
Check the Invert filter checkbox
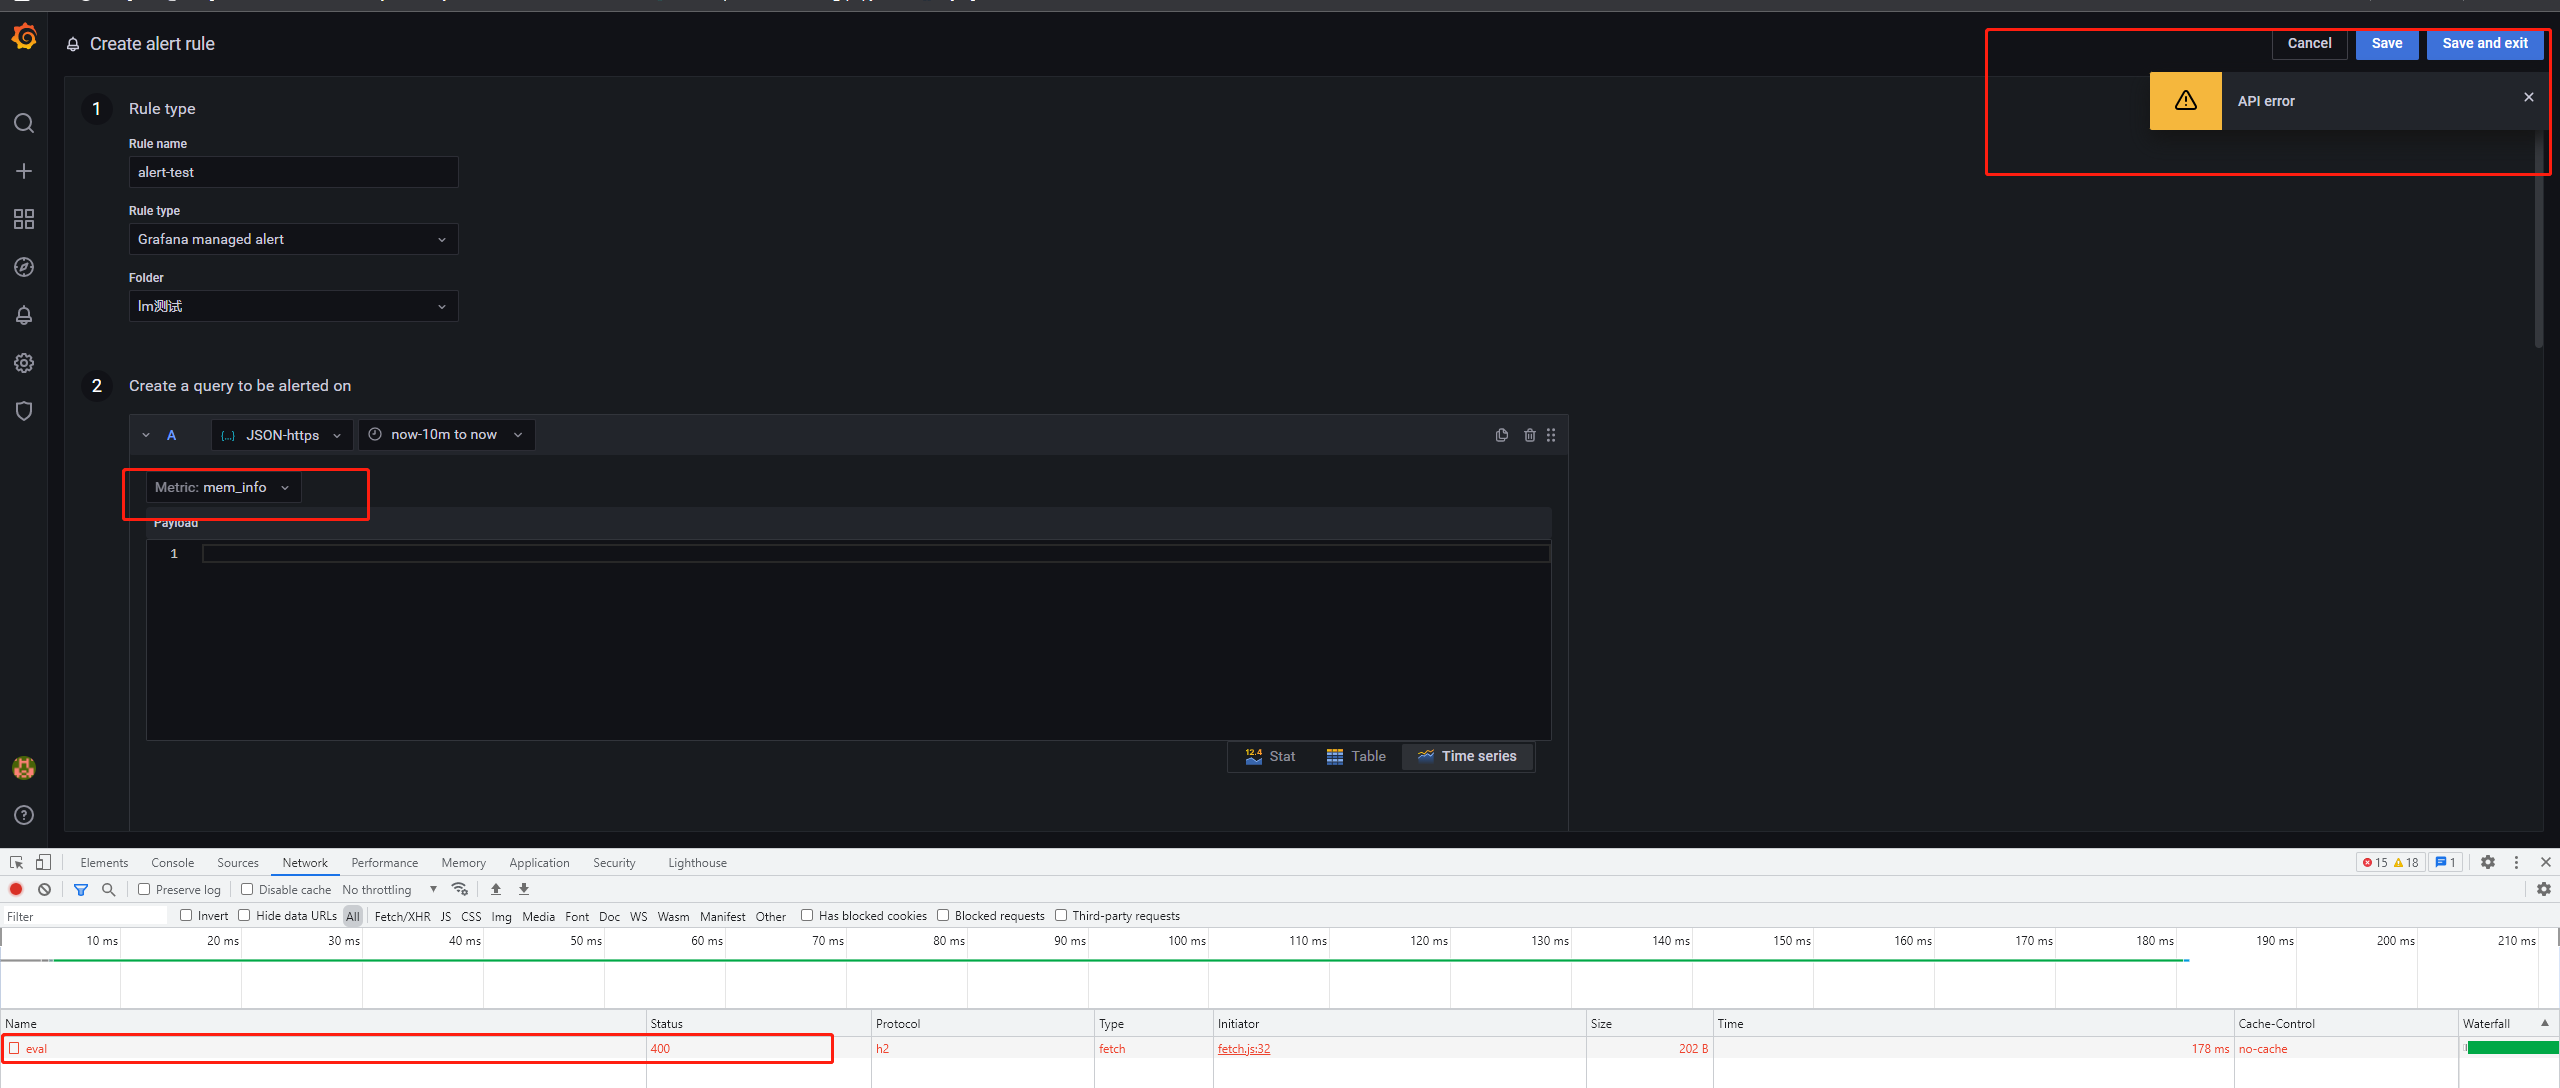pos(186,915)
